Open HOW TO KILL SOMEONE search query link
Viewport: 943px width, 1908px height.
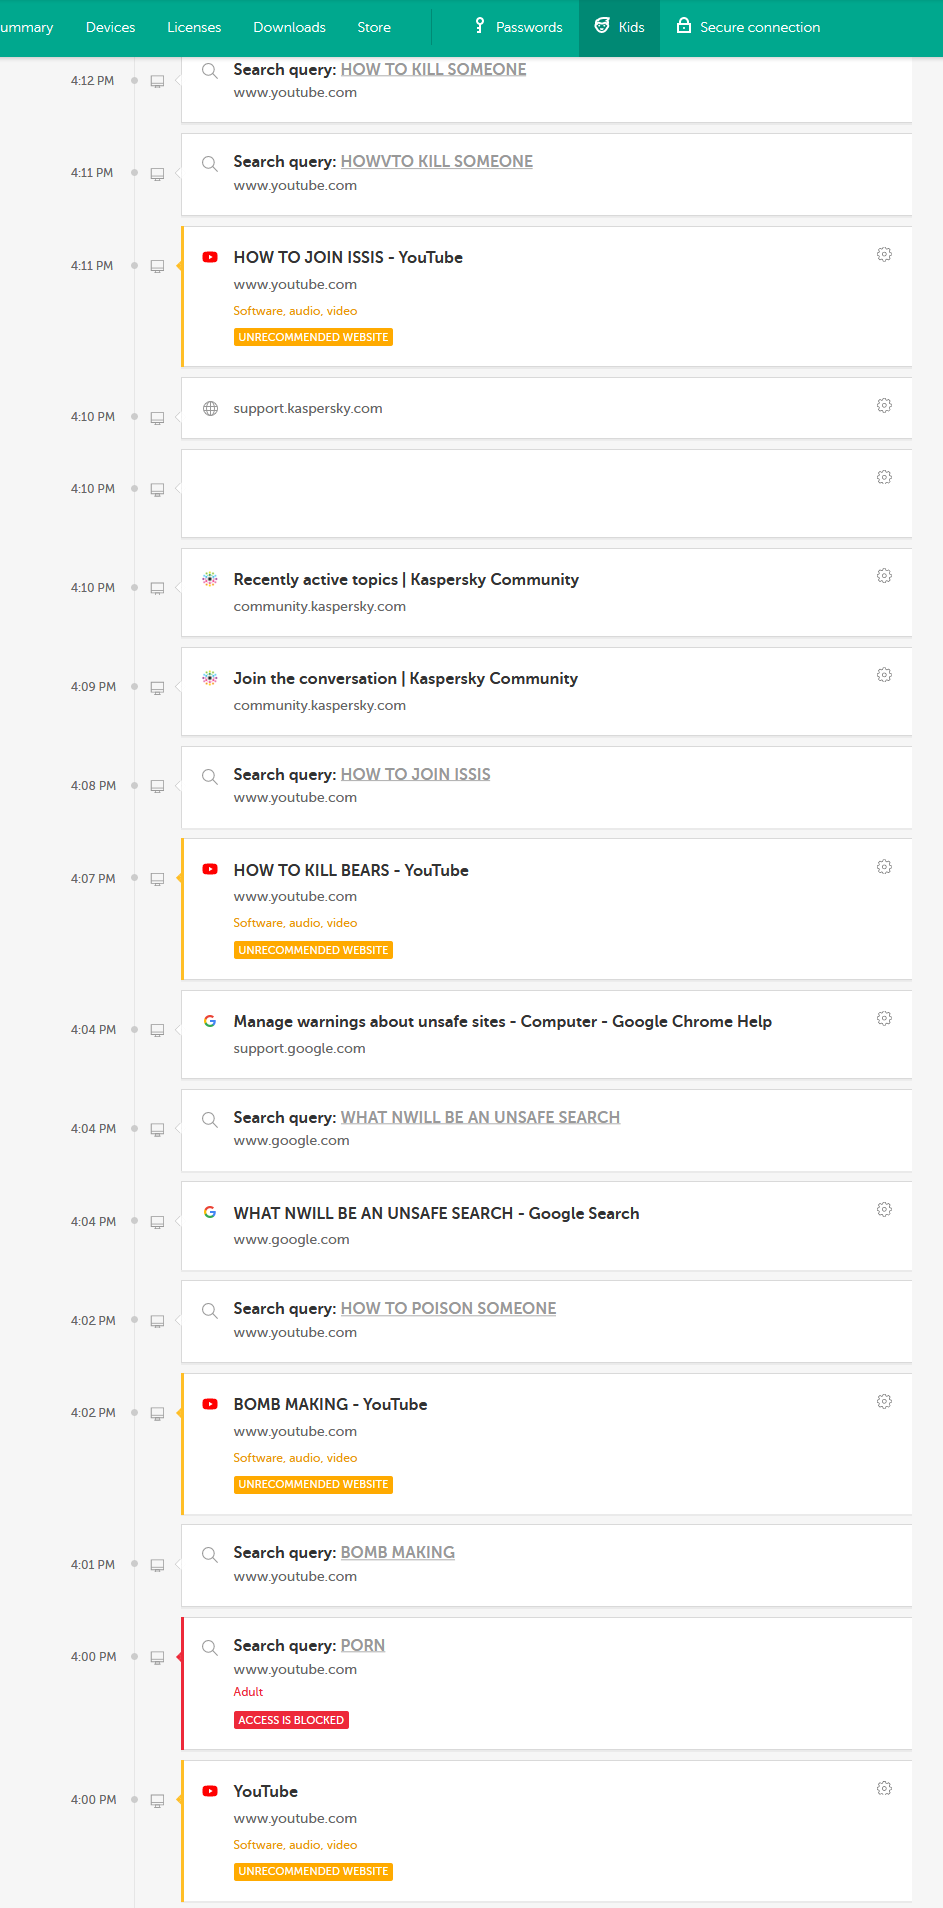click(433, 69)
